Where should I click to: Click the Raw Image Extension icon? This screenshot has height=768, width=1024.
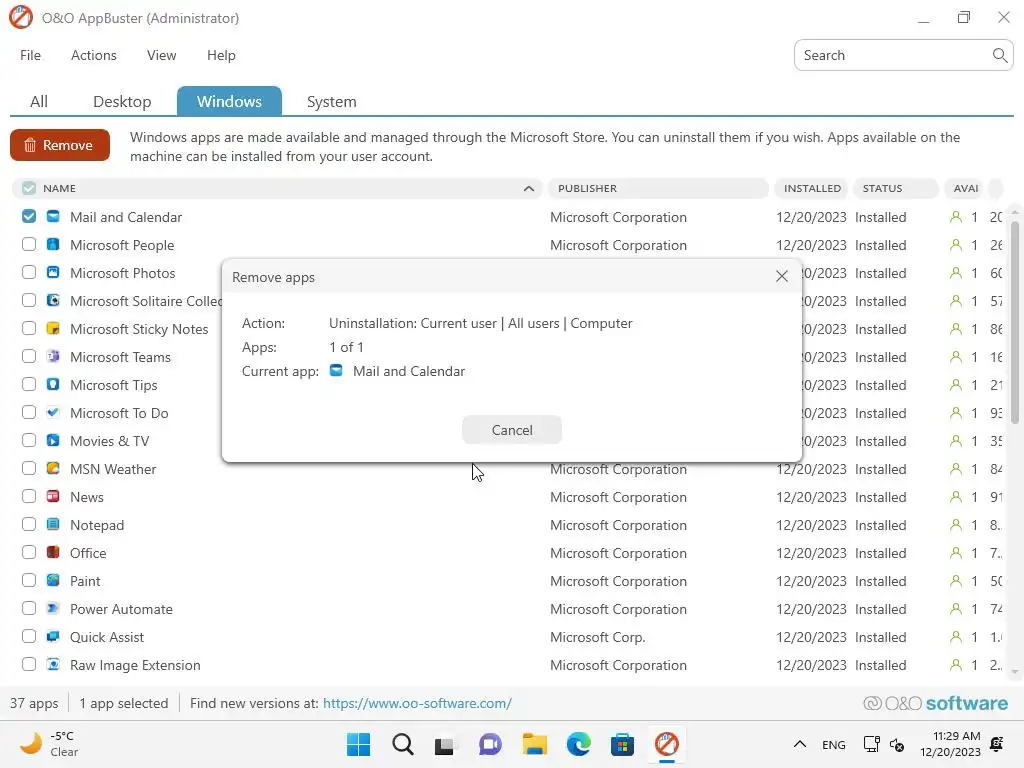pyautogui.click(x=53, y=665)
